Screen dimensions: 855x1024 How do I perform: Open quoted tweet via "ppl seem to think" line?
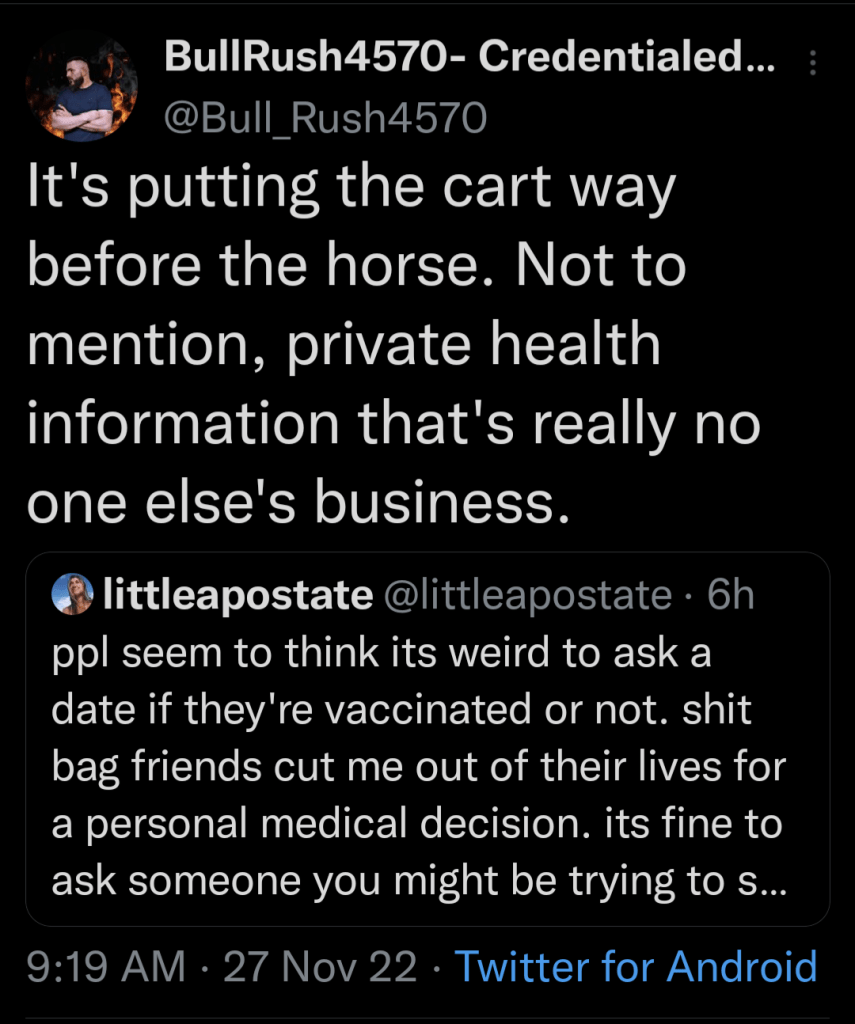(x=380, y=654)
